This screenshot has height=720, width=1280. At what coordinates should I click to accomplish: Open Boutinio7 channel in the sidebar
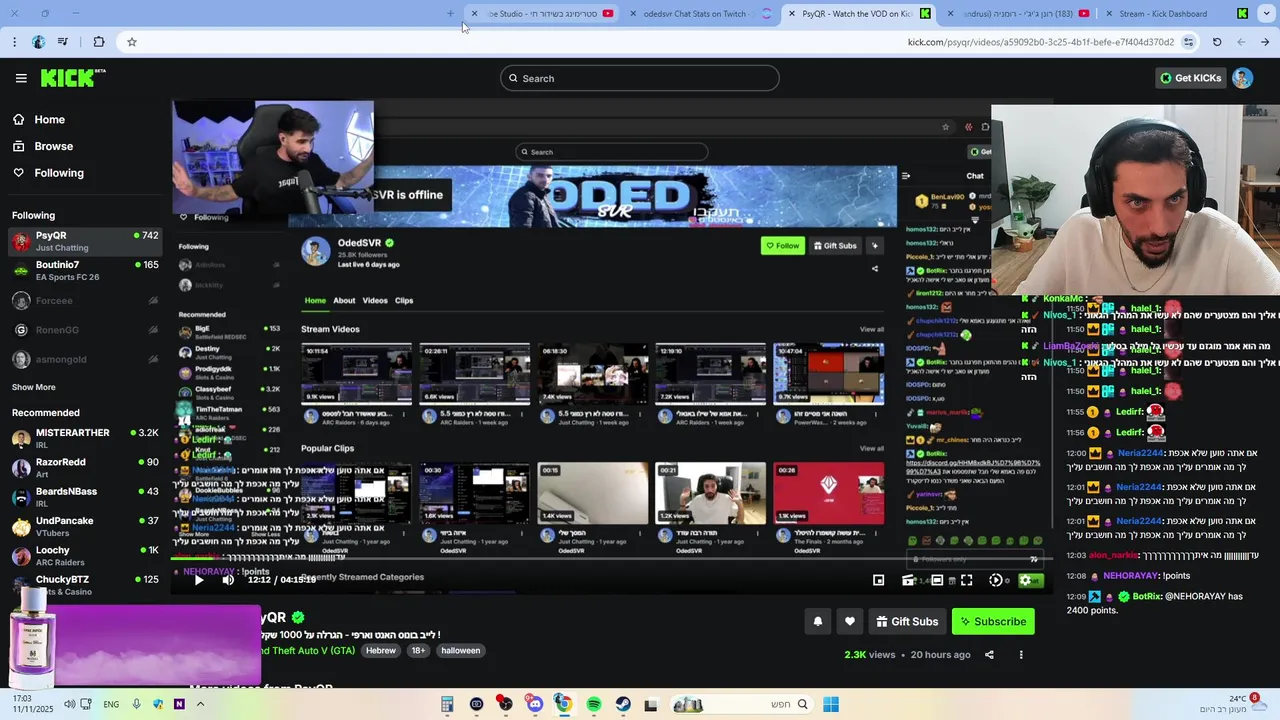(x=85, y=270)
